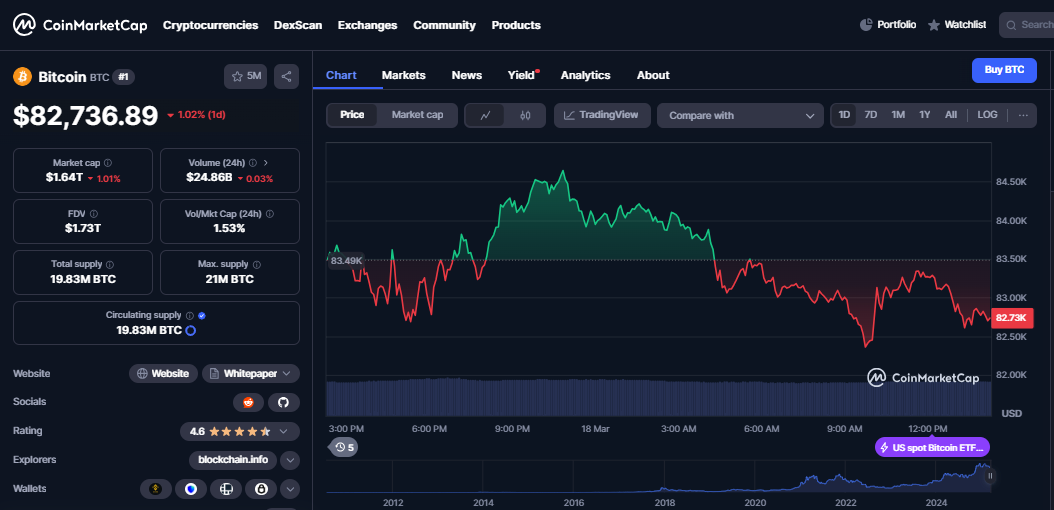Click the FDV info icon
This screenshot has width=1054, height=510.
pos(93,214)
